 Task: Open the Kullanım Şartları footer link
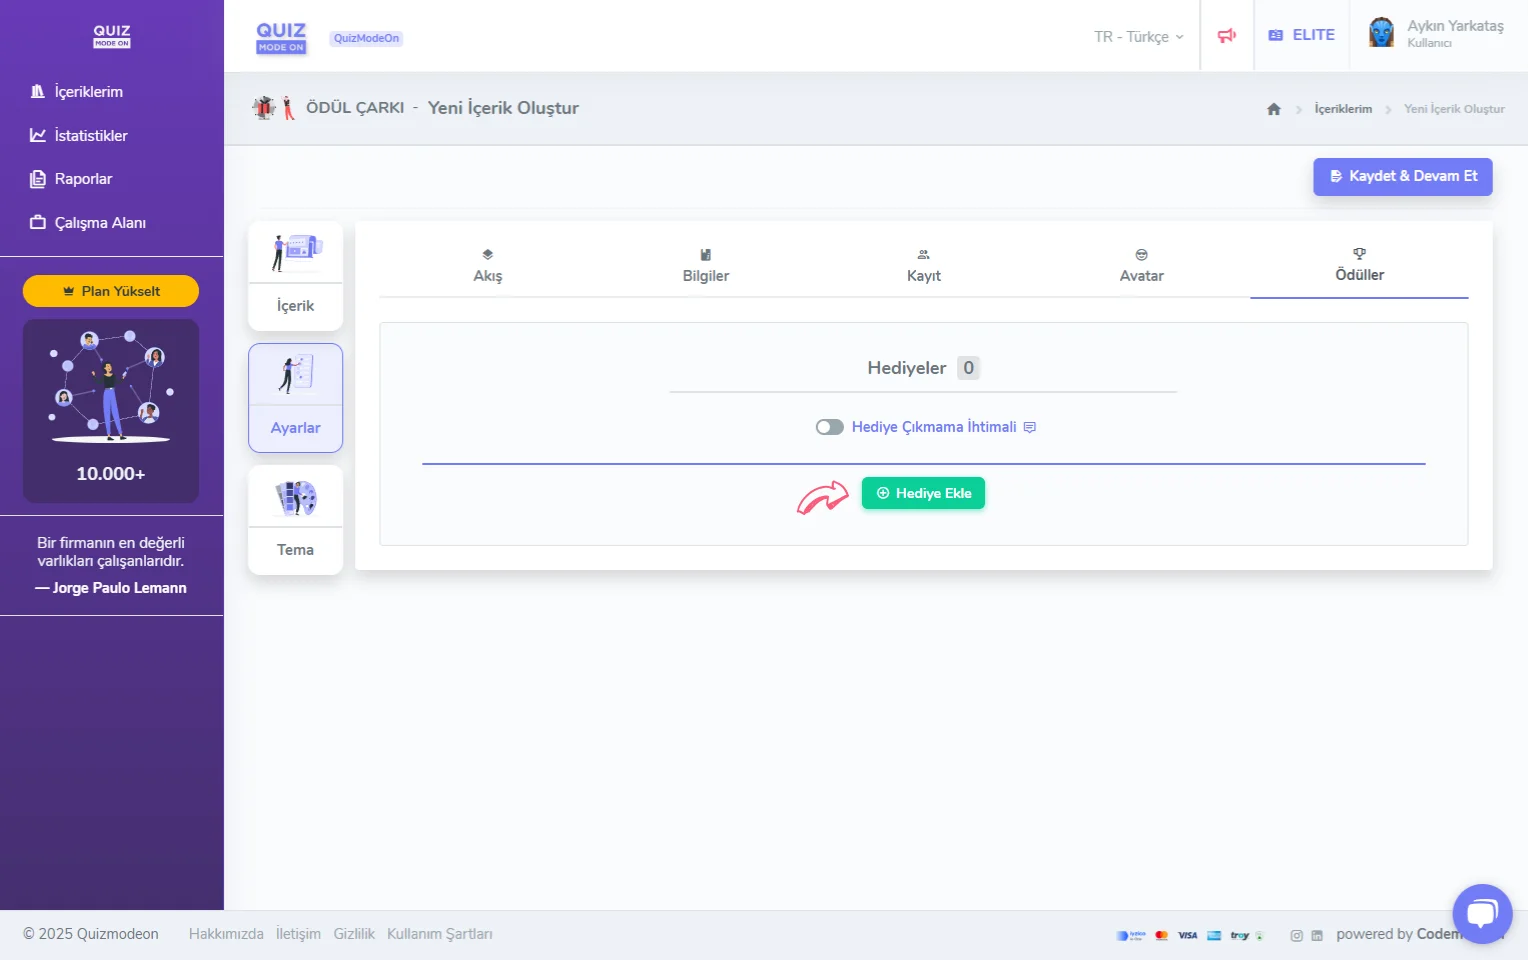(x=439, y=934)
